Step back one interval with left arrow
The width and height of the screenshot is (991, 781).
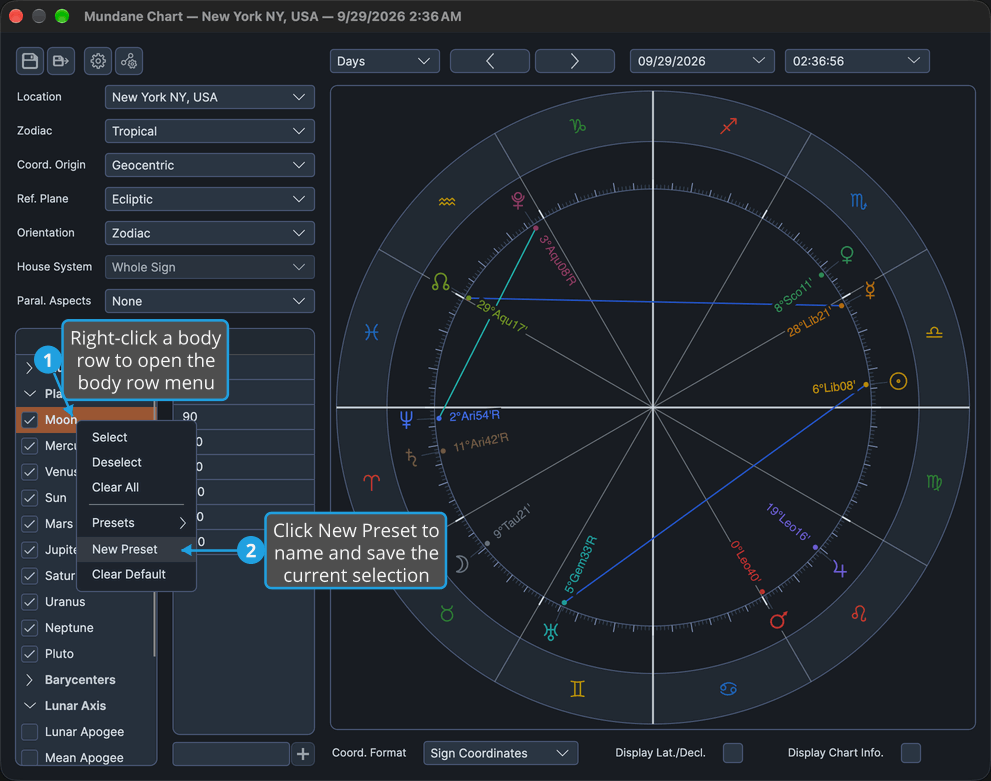pyautogui.click(x=490, y=61)
